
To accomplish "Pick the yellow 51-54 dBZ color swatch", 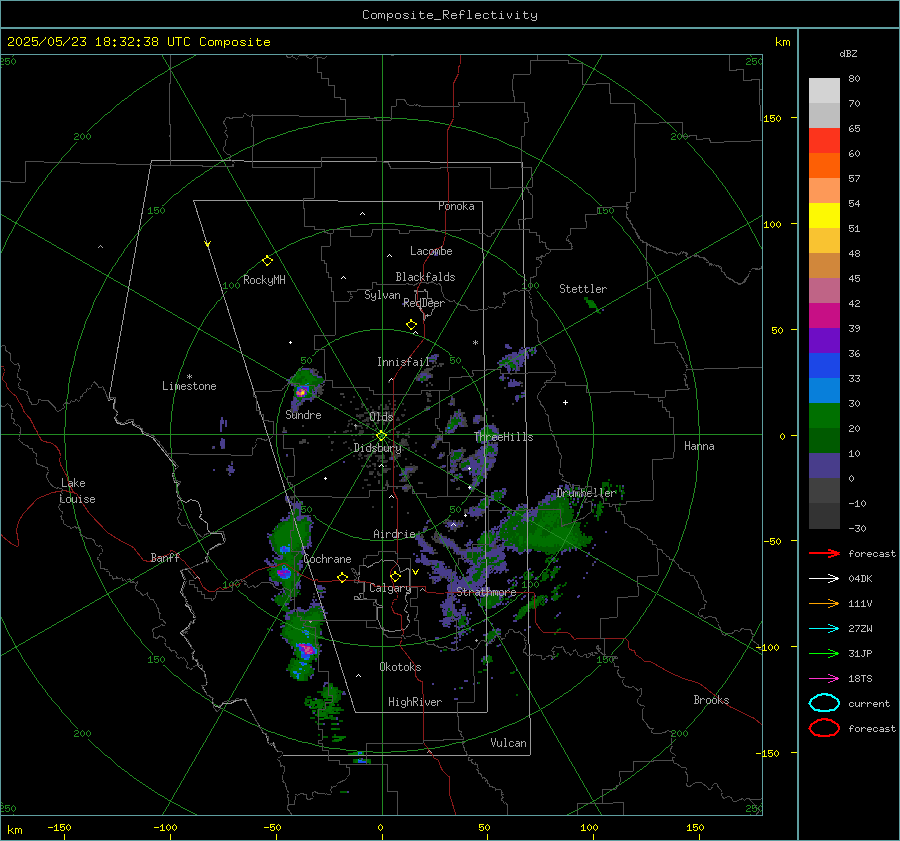I will click(x=824, y=215).
